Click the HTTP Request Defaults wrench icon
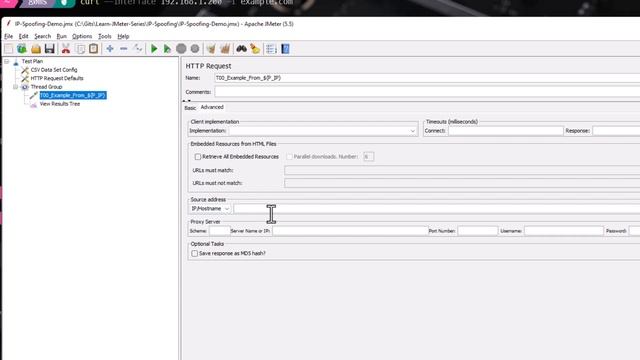Image resolution: width=640 pixels, height=360 pixels. [25, 78]
